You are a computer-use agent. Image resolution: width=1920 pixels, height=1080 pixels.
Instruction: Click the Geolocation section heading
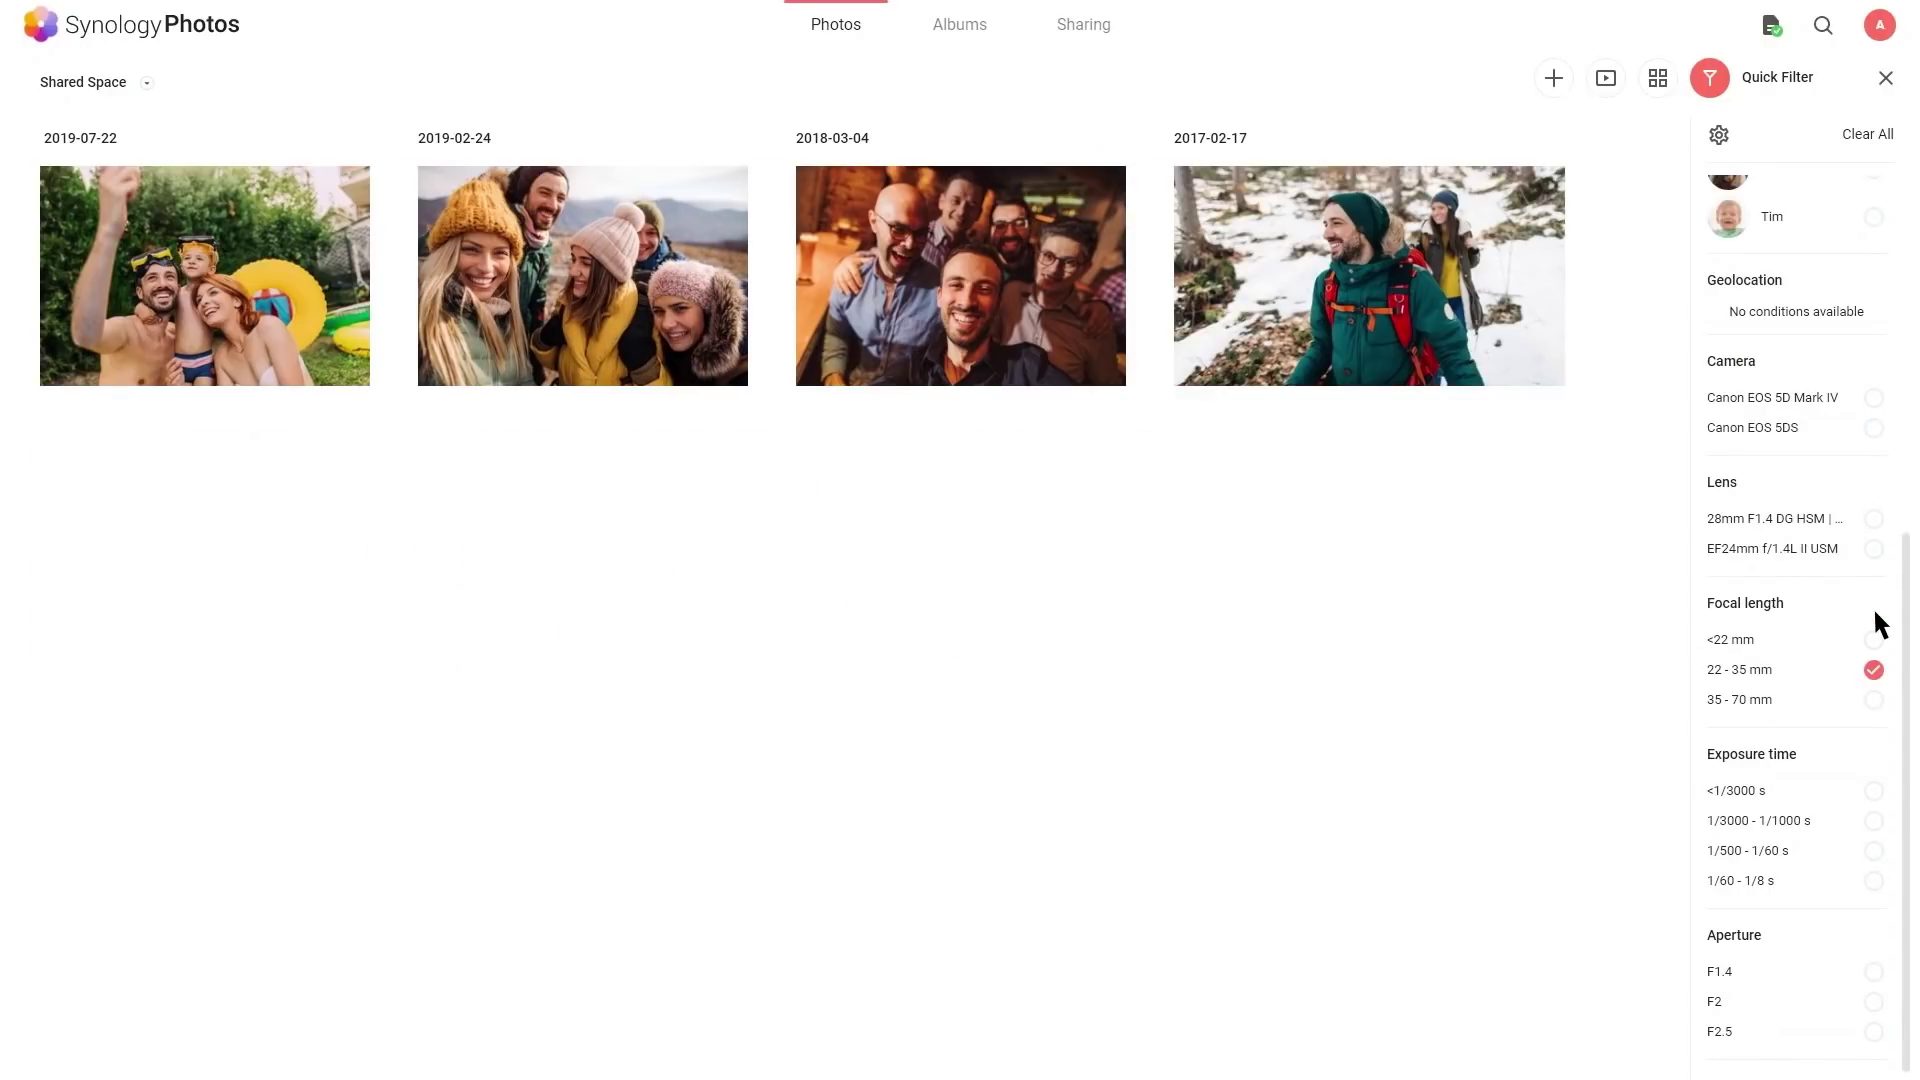click(1744, 280)
